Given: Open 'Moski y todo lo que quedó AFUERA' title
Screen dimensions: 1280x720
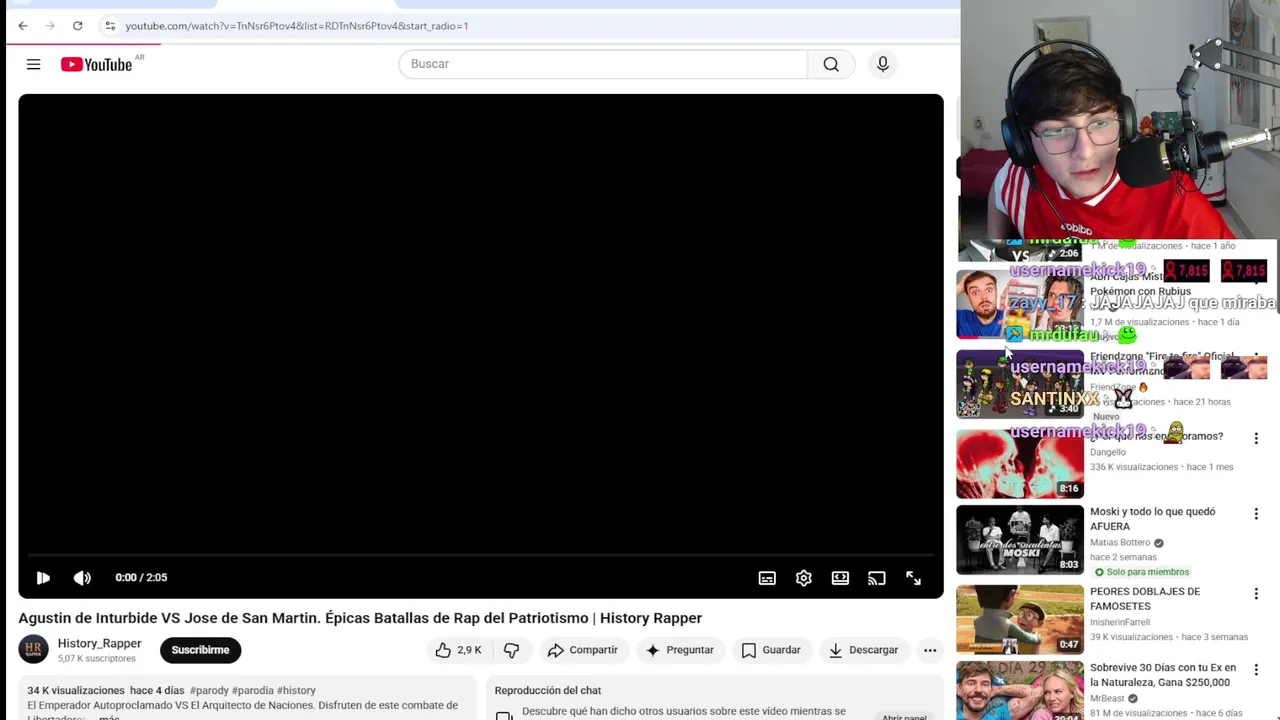Looking at the screenshot, I should pos(1153,519).
